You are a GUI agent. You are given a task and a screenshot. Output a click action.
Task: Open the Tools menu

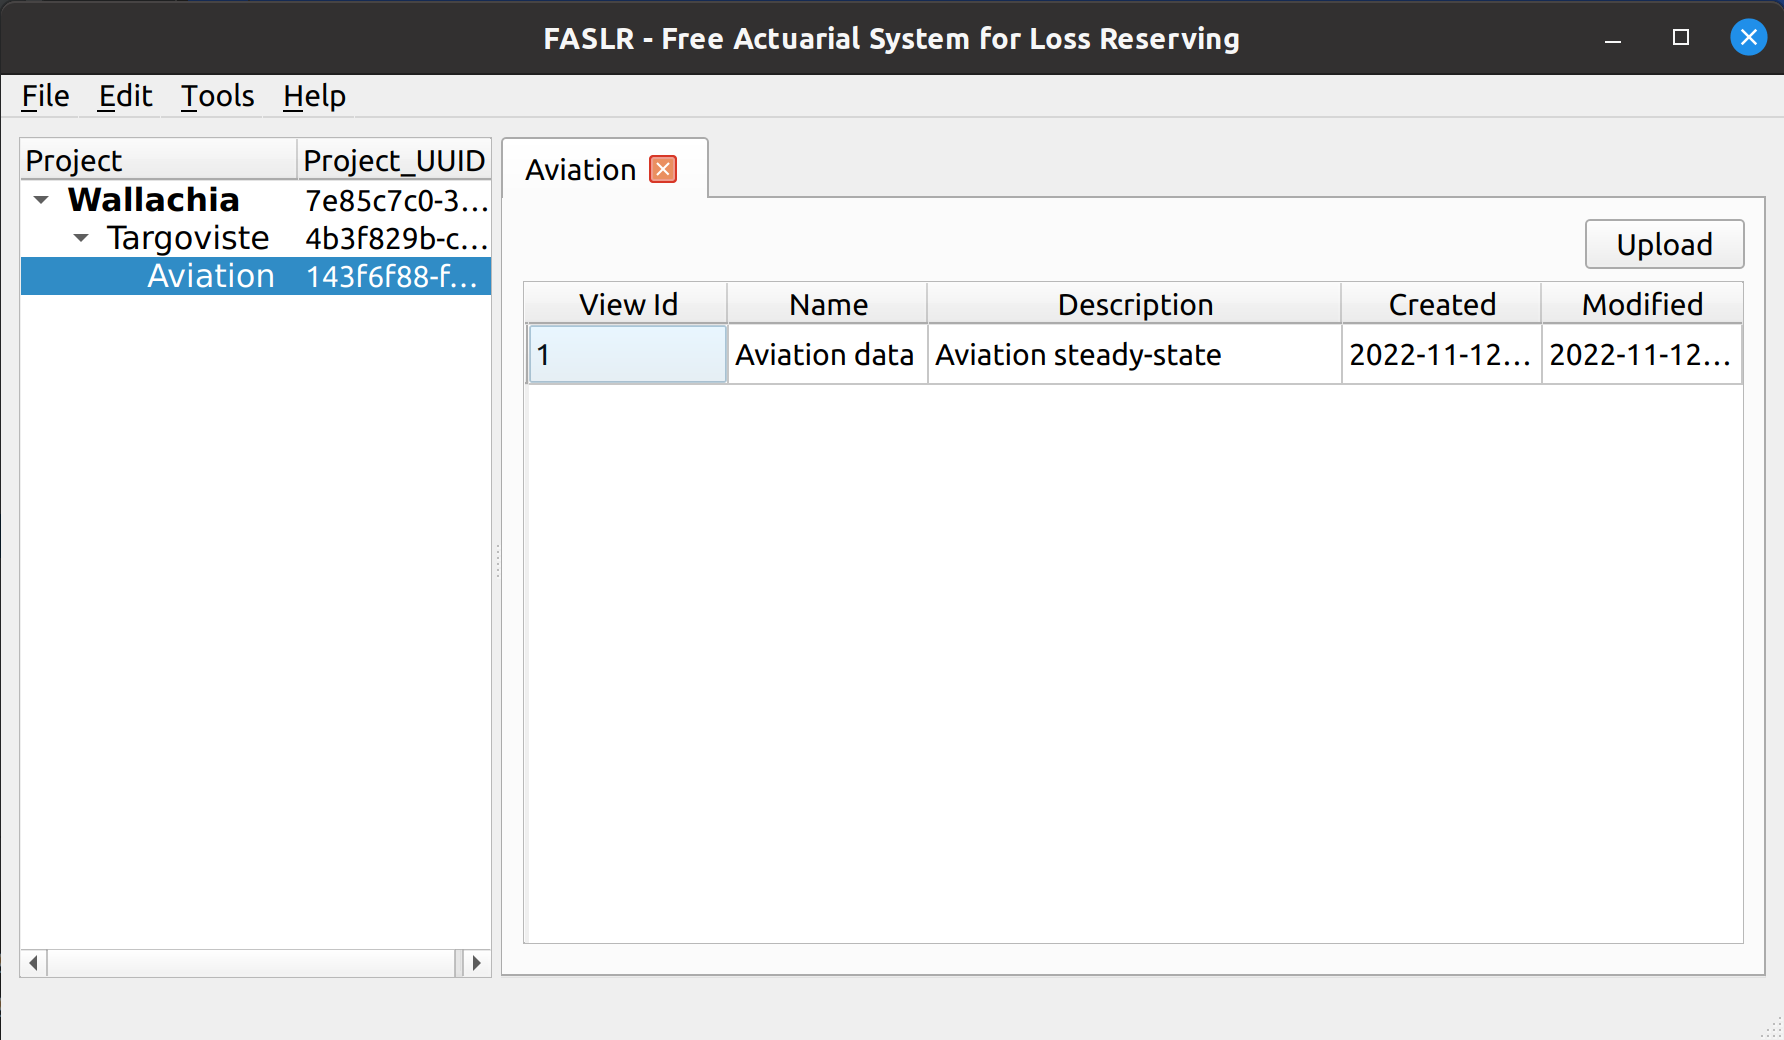(217, 96)
